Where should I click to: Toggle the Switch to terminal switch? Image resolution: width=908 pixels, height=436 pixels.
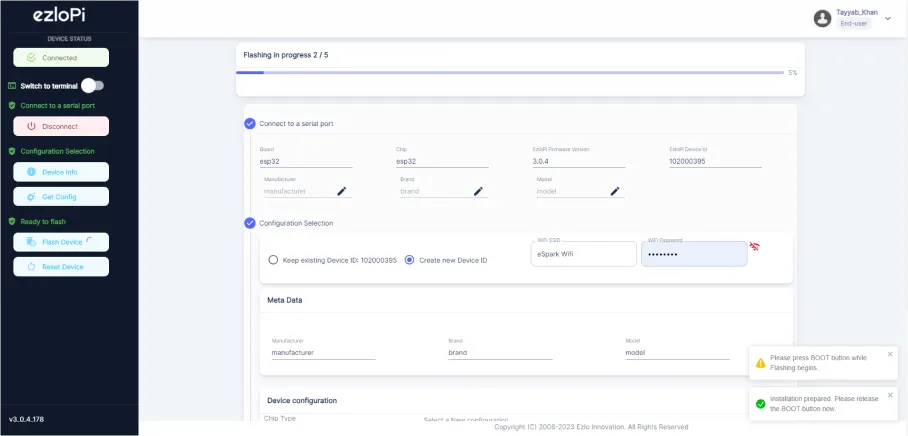point(93,86)
